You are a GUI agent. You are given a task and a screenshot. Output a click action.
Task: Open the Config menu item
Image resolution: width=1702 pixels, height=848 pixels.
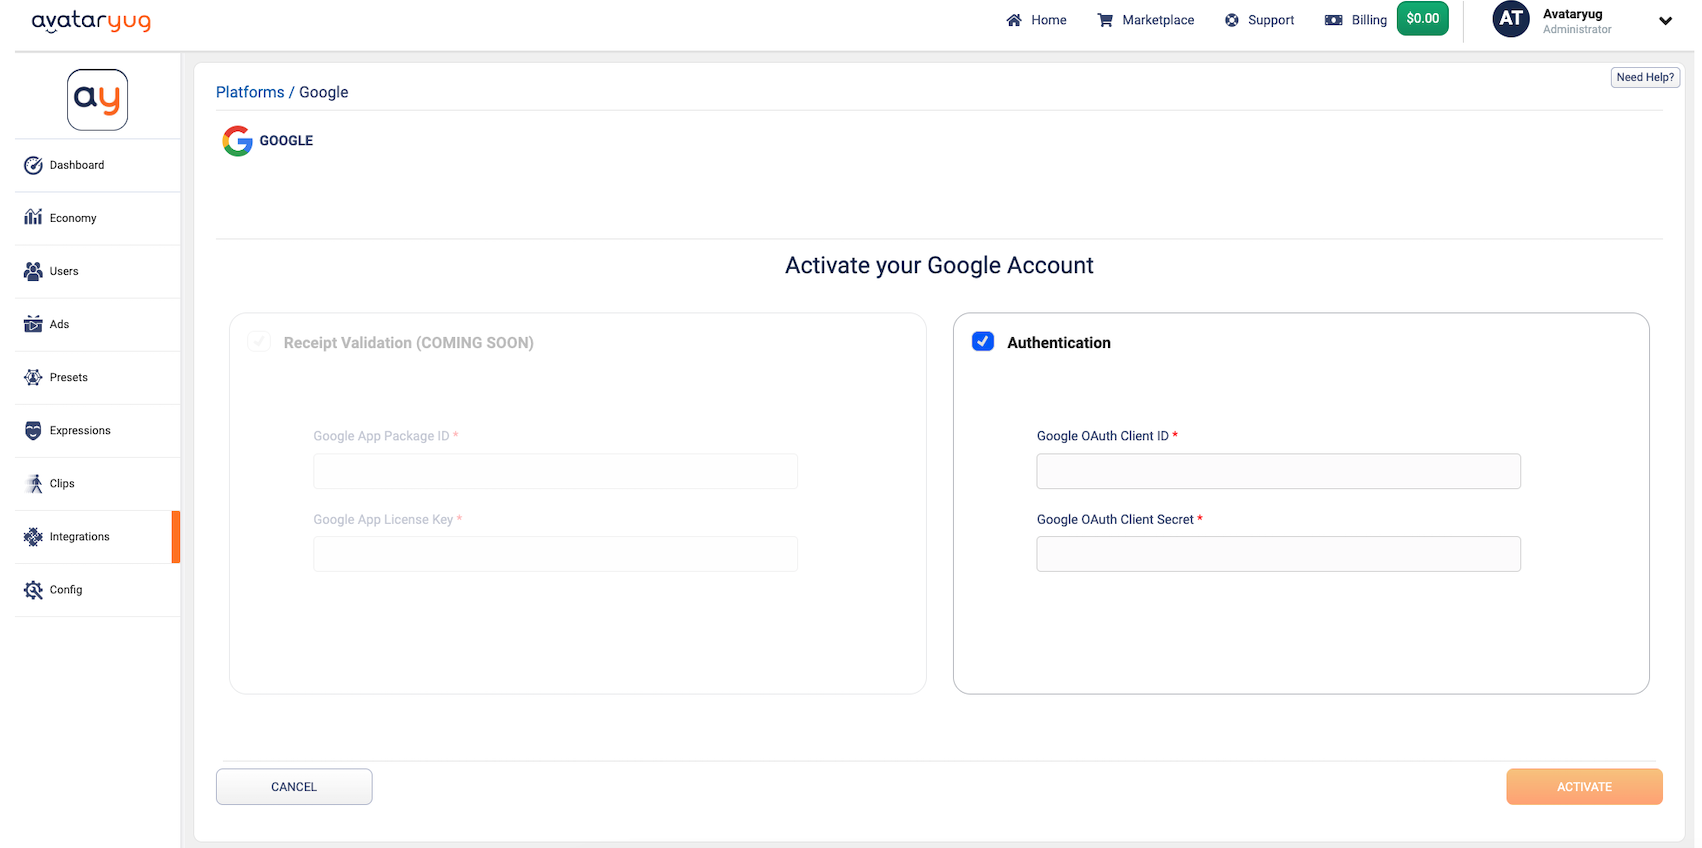click(97, 590)
